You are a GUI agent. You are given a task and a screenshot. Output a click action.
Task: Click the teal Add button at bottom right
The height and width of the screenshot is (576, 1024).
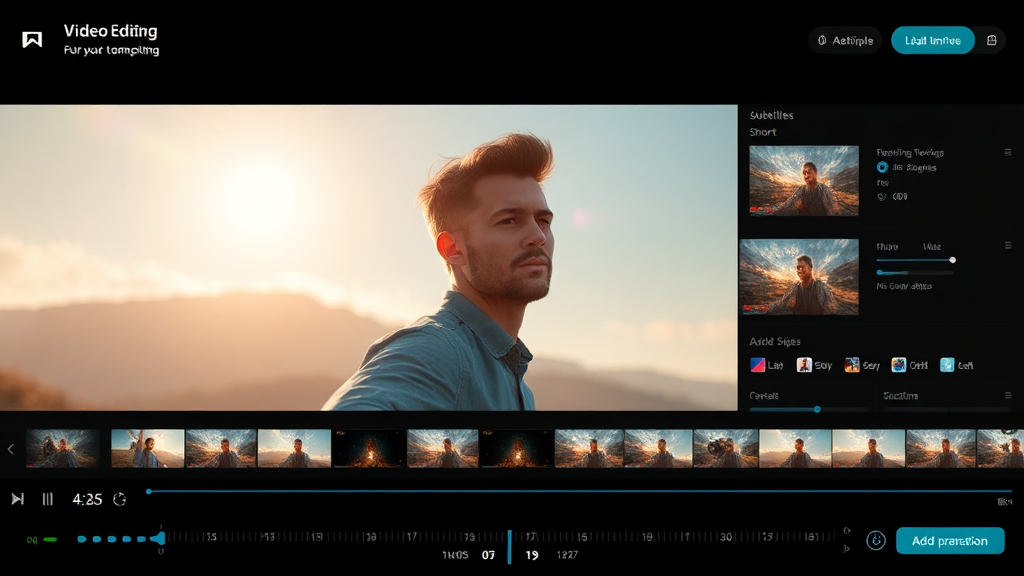point(949,541)
